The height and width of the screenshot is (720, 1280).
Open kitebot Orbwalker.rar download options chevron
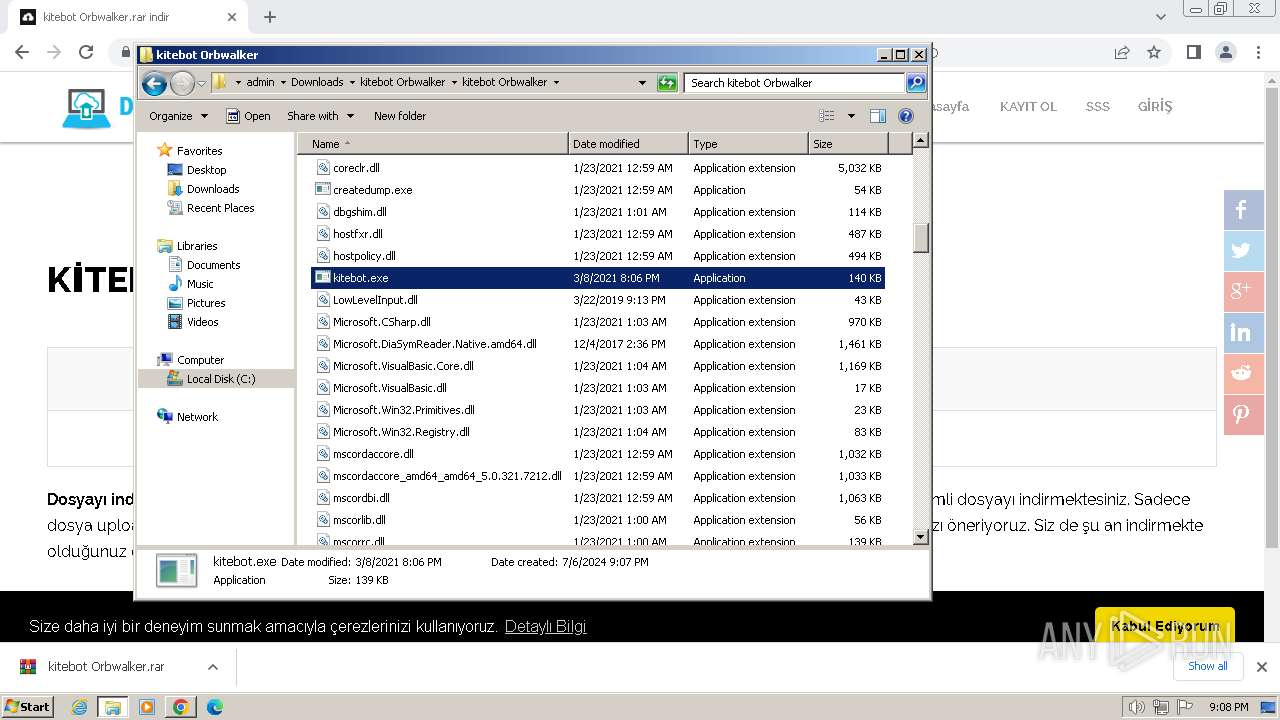(212, 667)
